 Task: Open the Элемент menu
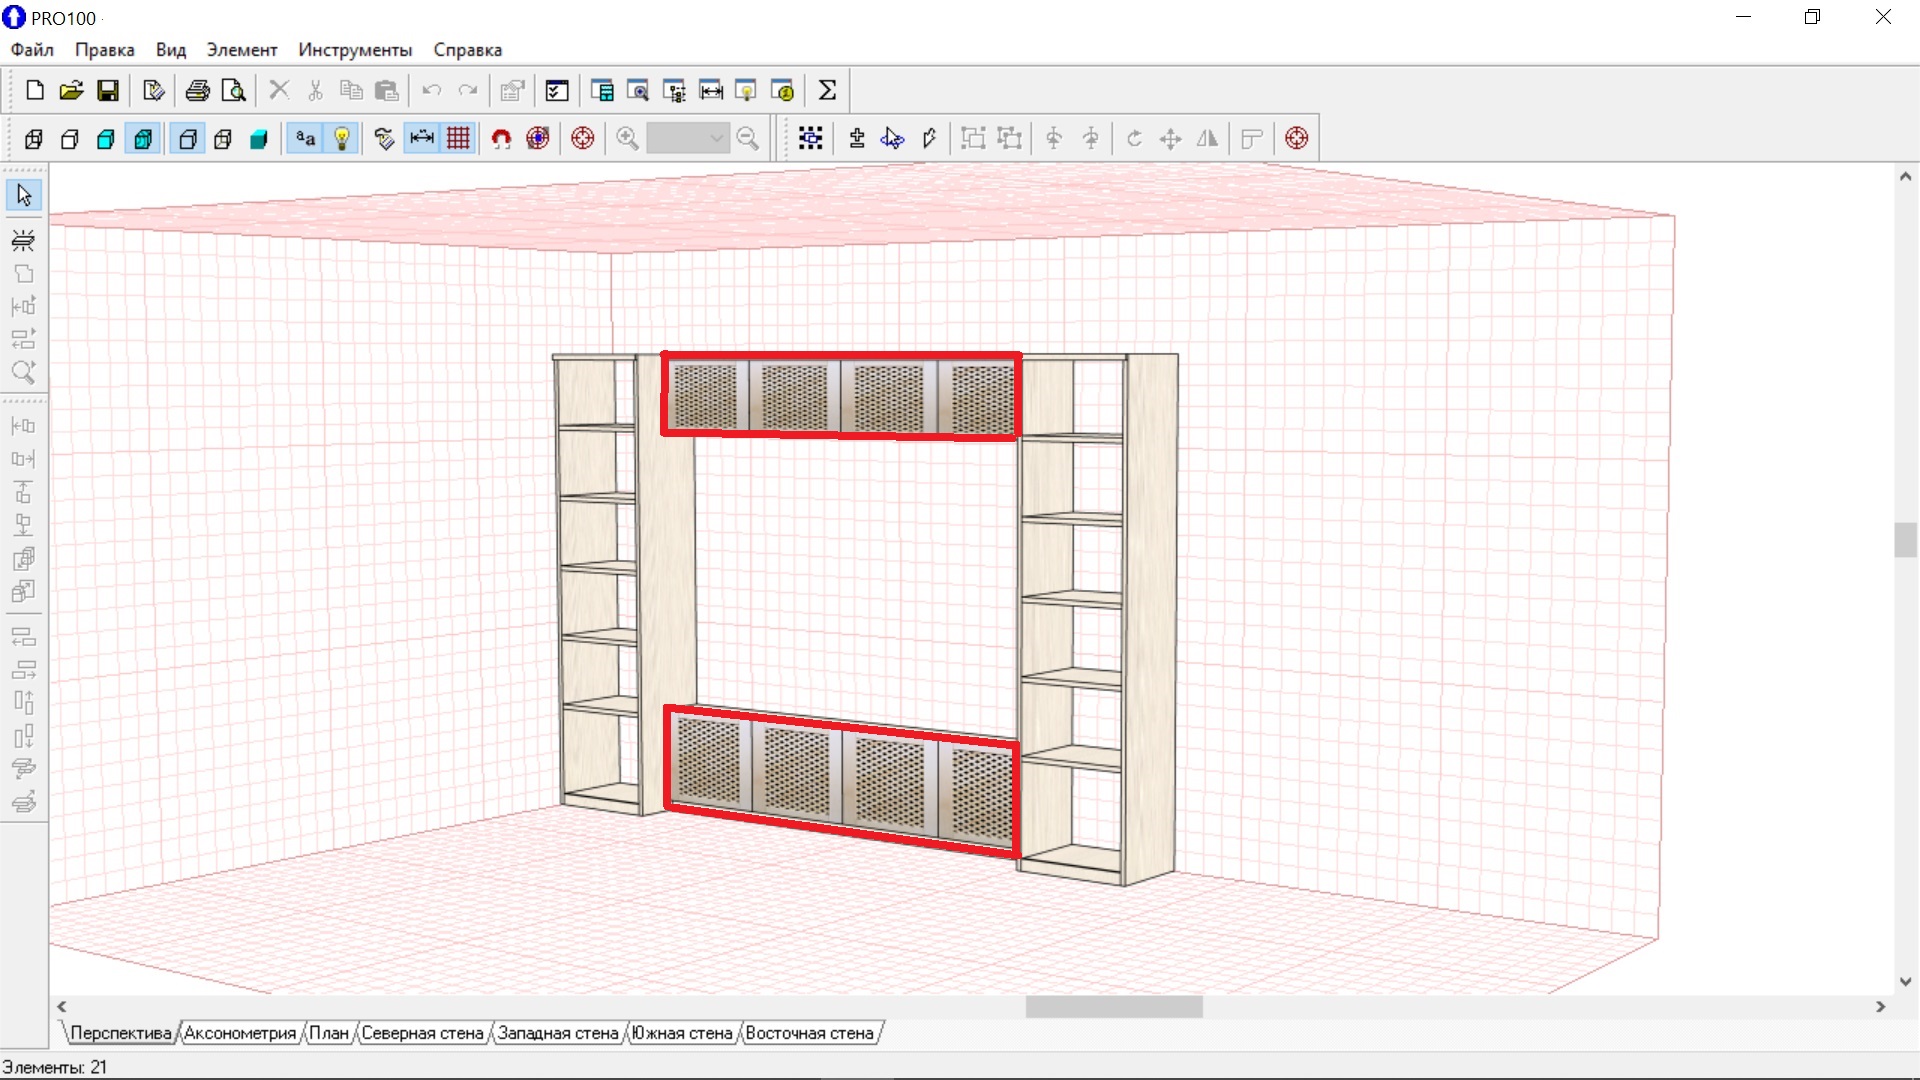[241, 50]
